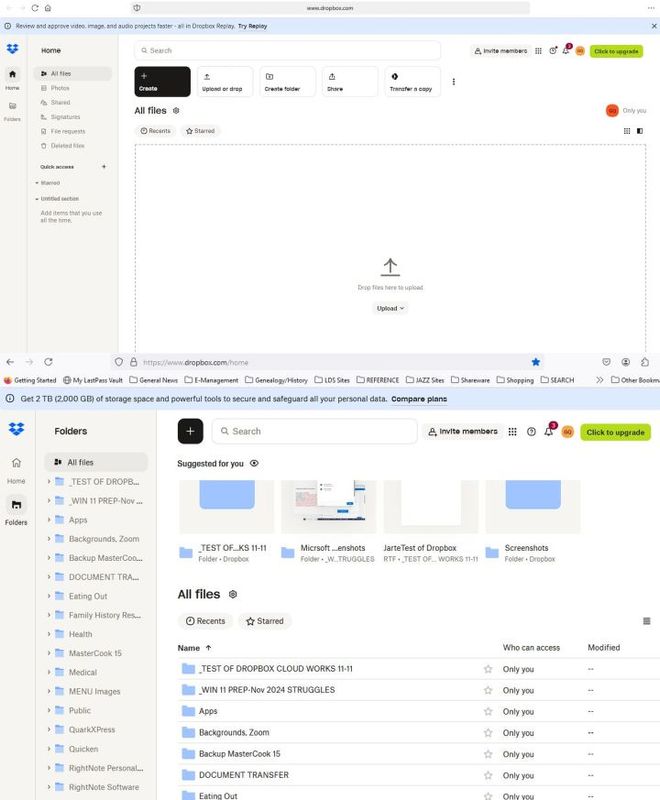660x800 pixels.
Task: Open Home rail icon in bottom window
Action: [x=16, y=463]
